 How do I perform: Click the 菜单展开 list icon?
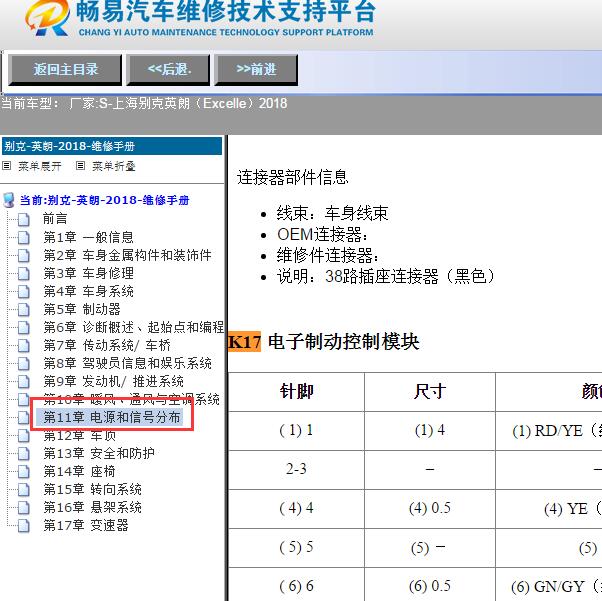(x=7, y=166)
